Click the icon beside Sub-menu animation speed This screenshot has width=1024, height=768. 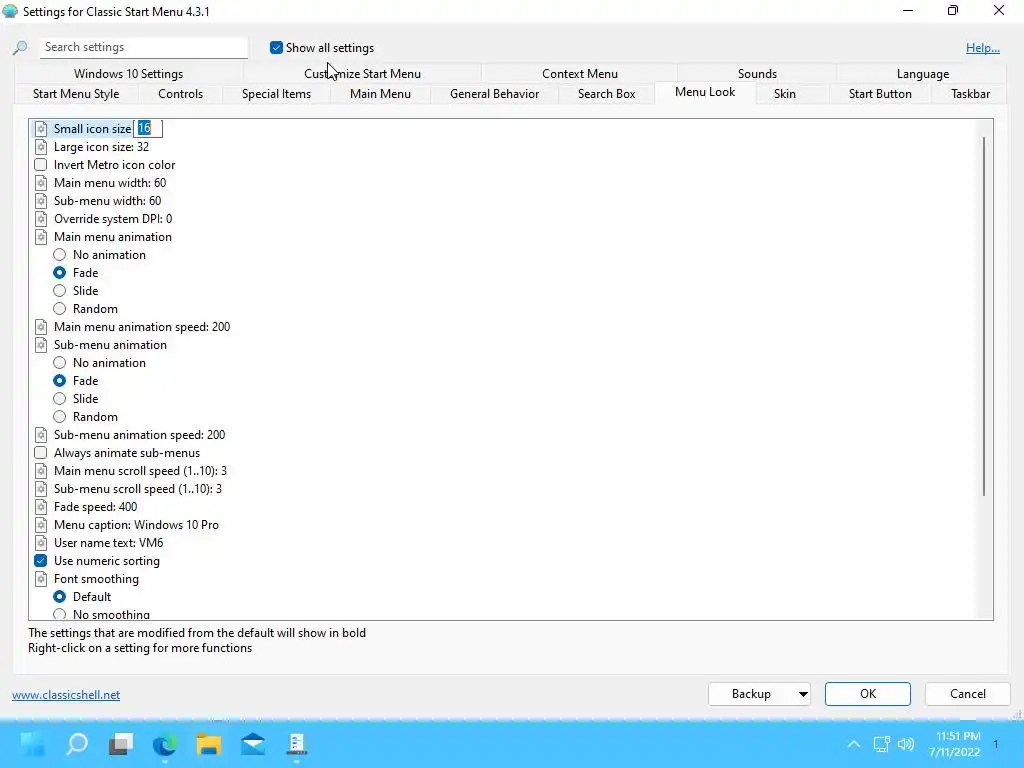[x=40, y=435]
